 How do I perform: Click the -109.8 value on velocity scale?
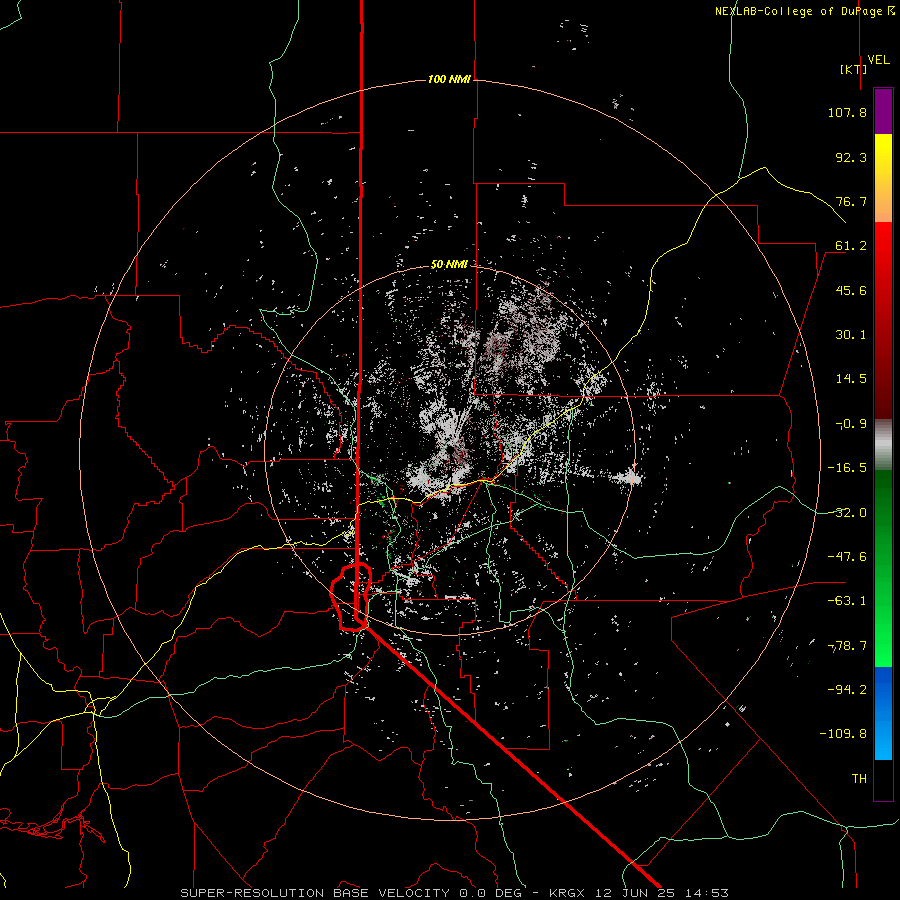pos(843,734)
